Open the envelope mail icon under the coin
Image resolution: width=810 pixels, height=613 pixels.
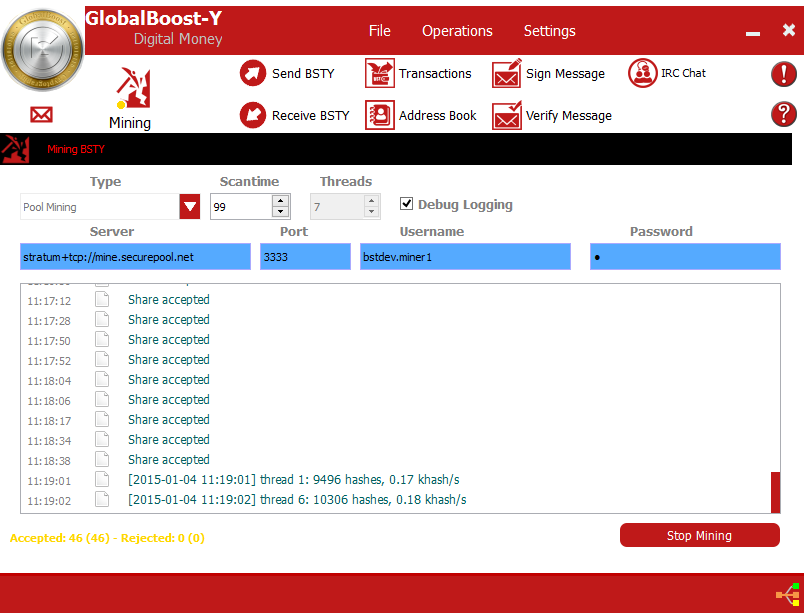tap(41, 114)
